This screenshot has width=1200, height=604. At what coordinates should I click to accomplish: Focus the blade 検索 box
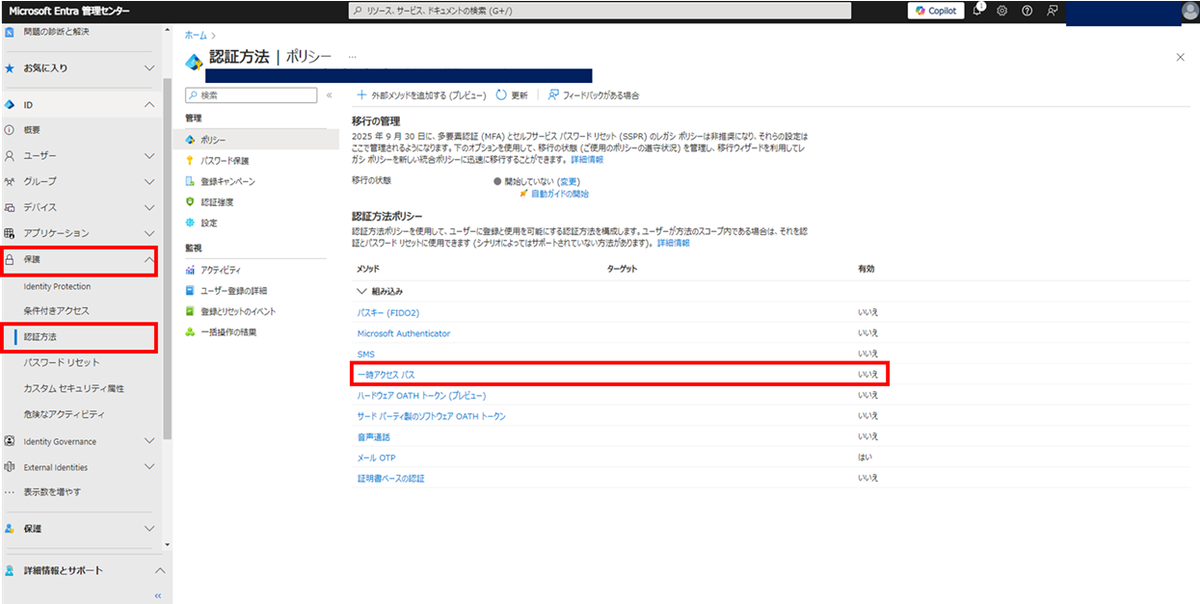click(251, 95)
